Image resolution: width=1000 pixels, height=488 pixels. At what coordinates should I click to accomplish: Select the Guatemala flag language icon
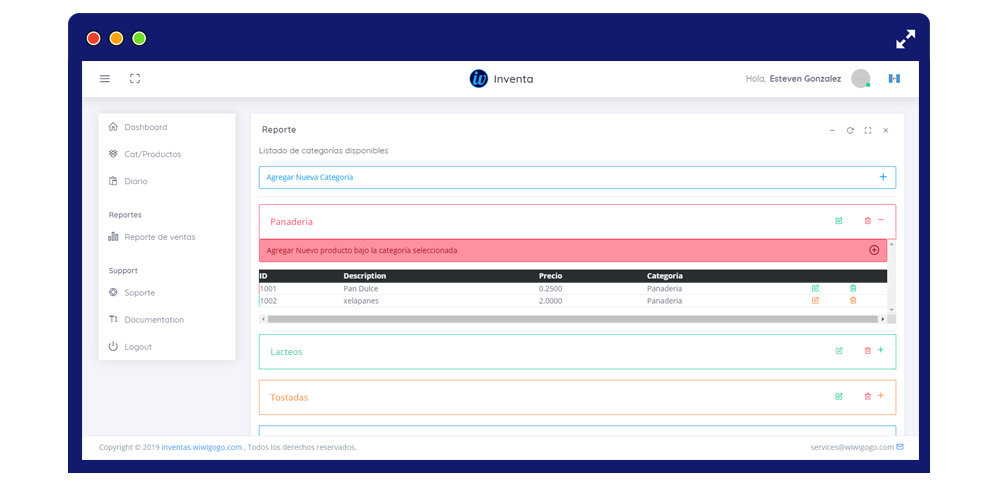click(x=894, y=78)
